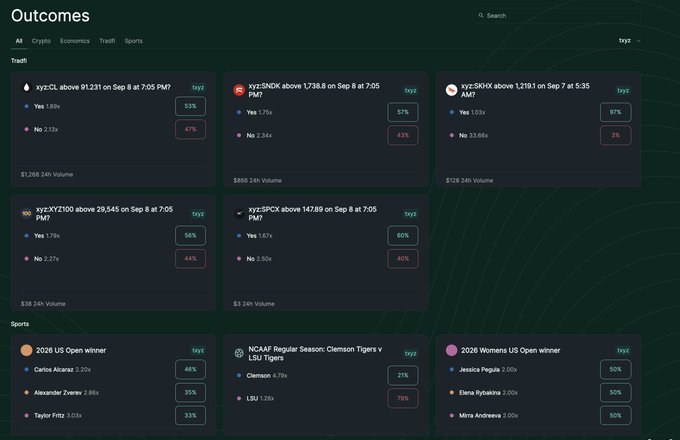Screen dimensions: 680x440
Task: Click '$866 24h Volume' text
Action: tap(257, 180)
